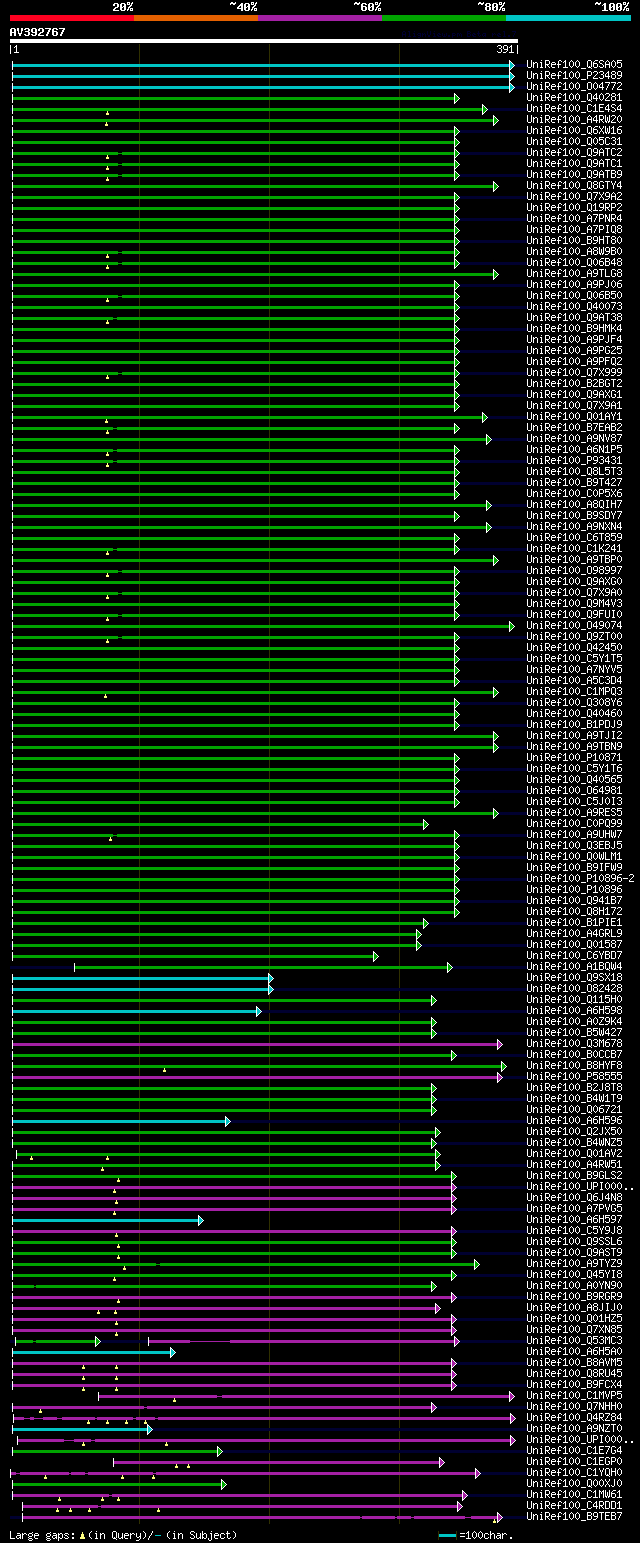This screenshot has width=640, height=1543.
Task: Click hit label UniRef100_P93431
Action: pyautogui.click(x=574, y=460)
